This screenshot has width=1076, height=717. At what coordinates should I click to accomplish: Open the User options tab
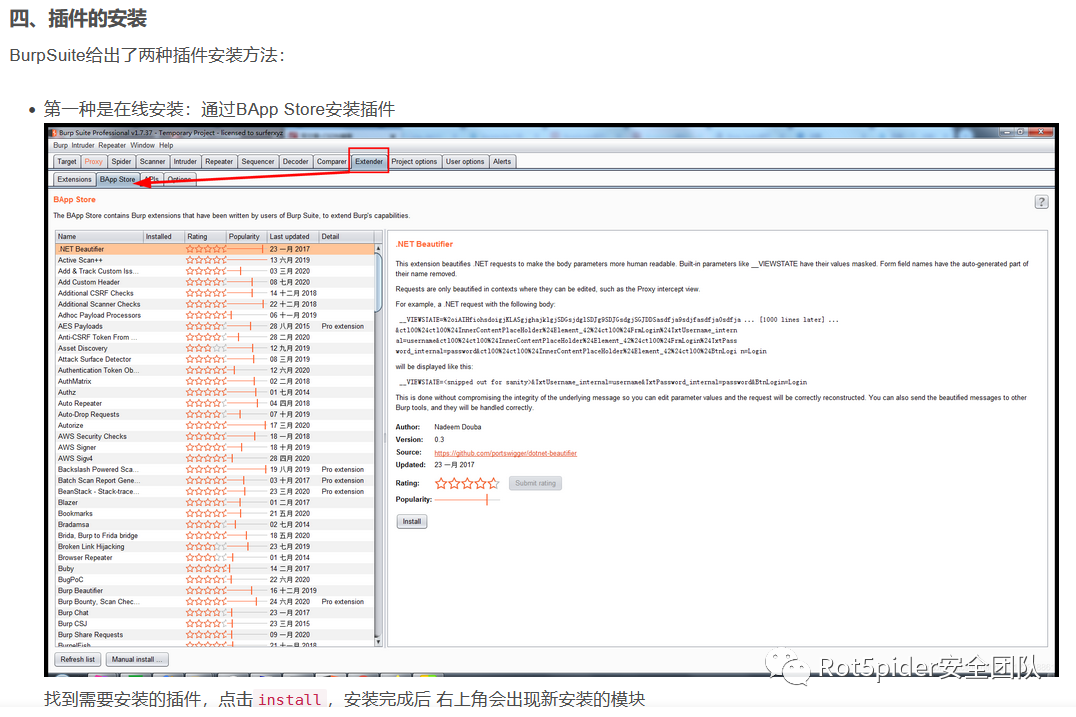click(x=465, y=162)
